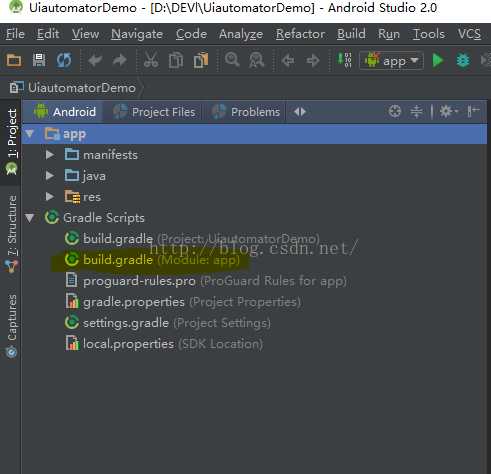Click the Open folder toolbar icon
491x474 pixels.
tap(14, 60)
